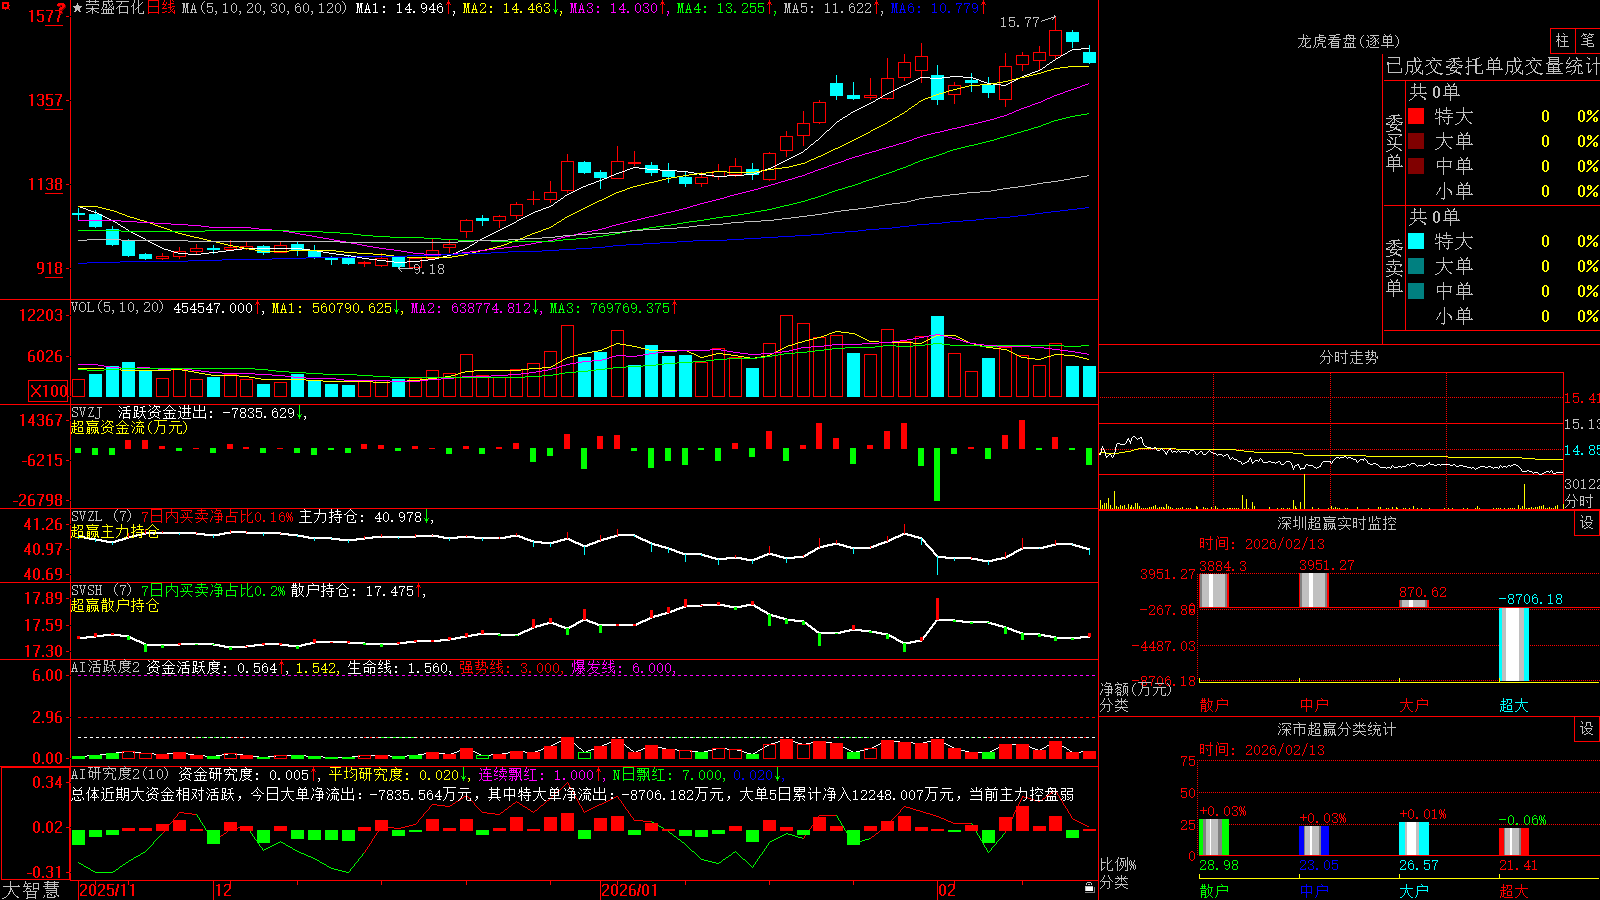1600x900 pixels.
Task: Switch to 柱 bar display mode
Action: coord(1562,40)
